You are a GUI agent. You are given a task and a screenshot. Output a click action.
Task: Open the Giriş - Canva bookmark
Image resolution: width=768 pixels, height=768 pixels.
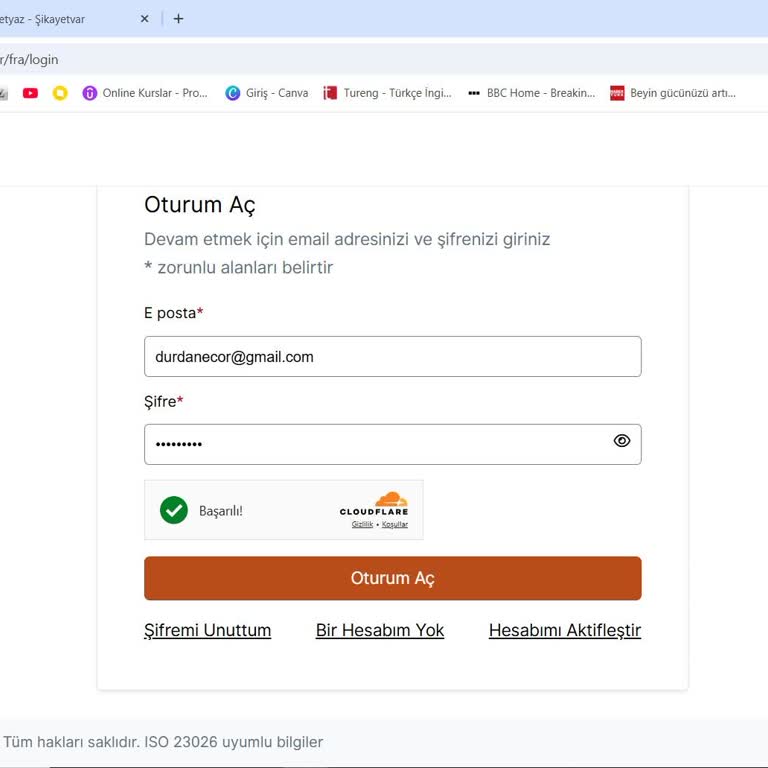267,93
